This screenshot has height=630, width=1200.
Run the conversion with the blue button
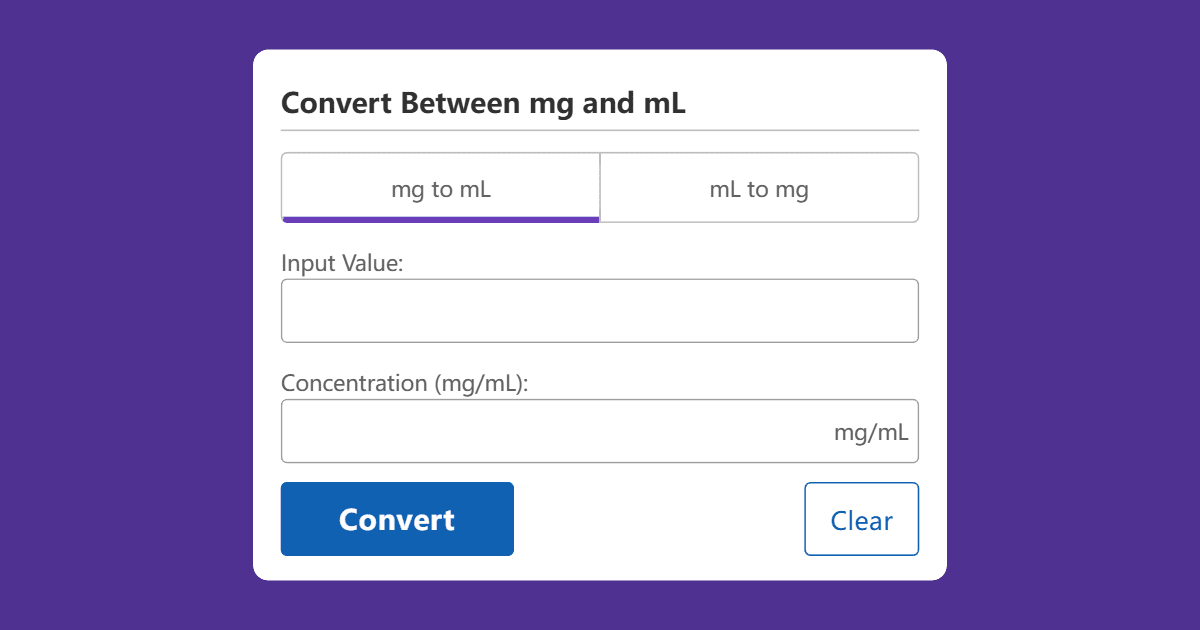click(397, 519)
